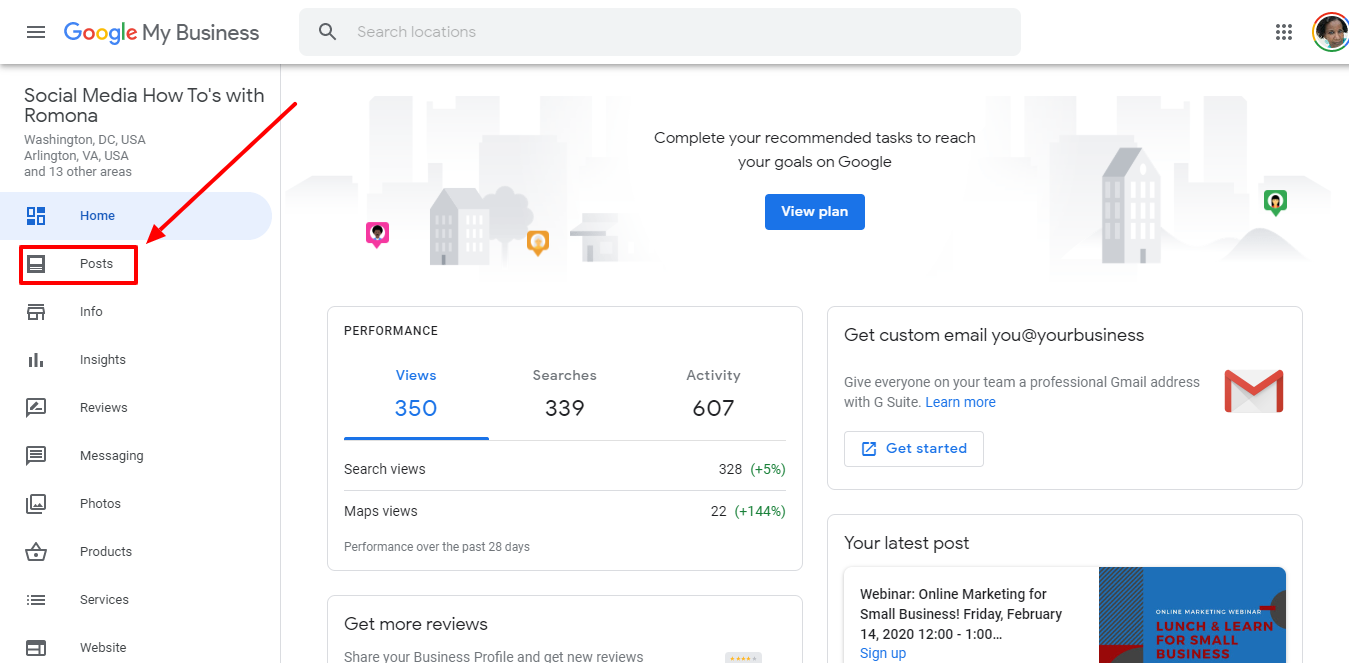Click the Home dashboard icon
The image size is (1349, 663).
click(36, 216)
